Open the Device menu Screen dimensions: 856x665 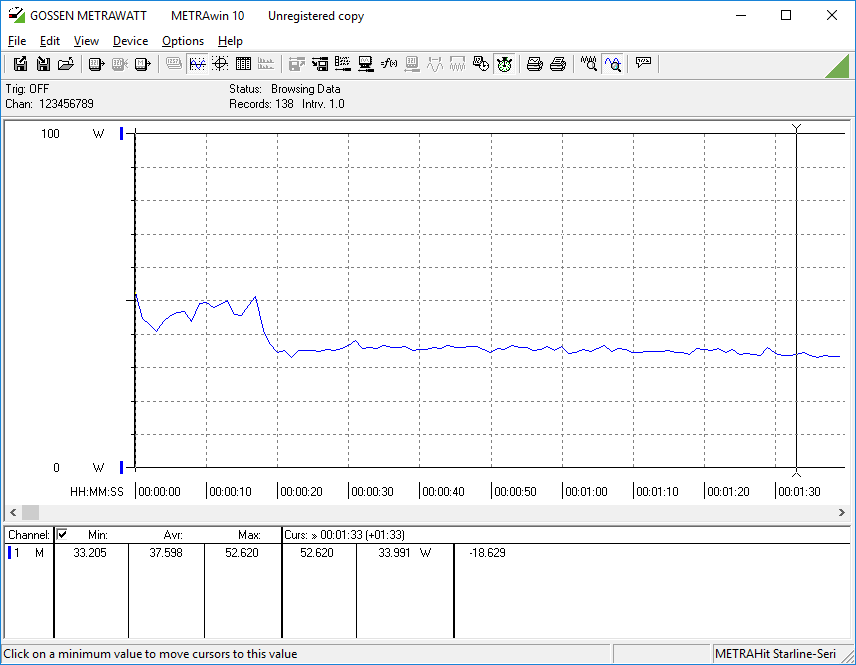[x=130, y=41]
